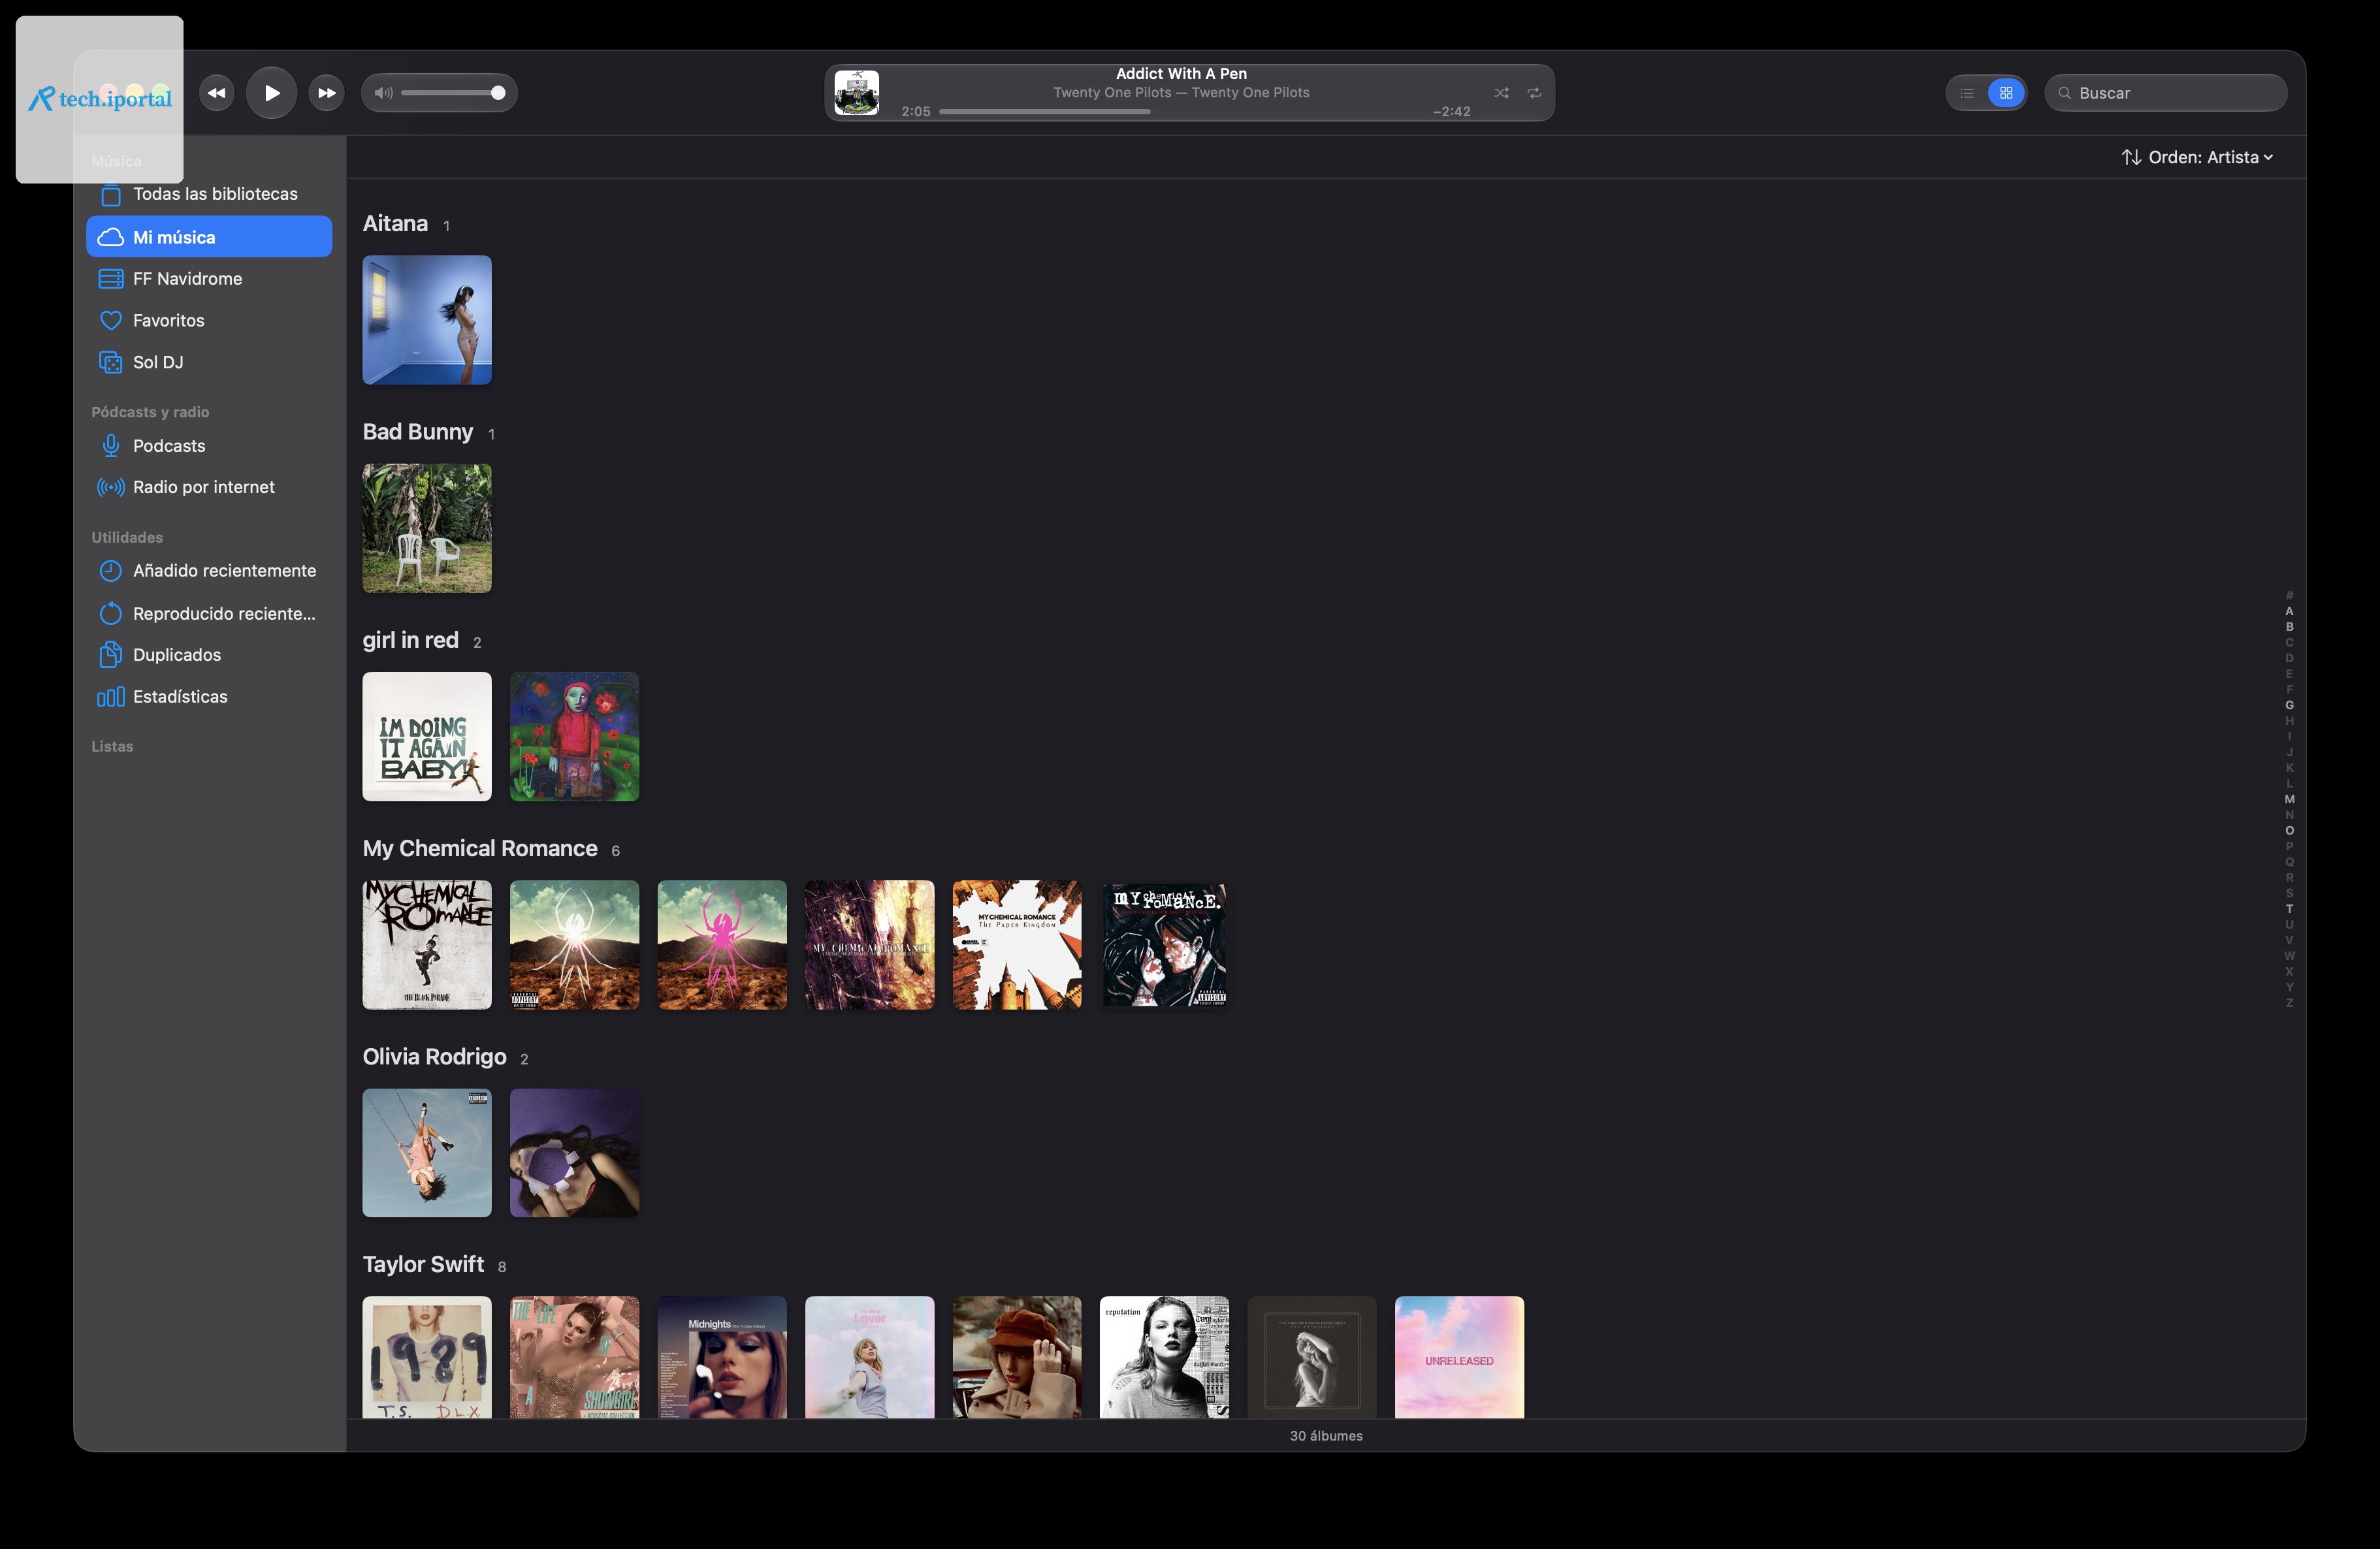Adjust the volume slider
The width and height of the screenshot is (2380, 1549).
point(453,93)
